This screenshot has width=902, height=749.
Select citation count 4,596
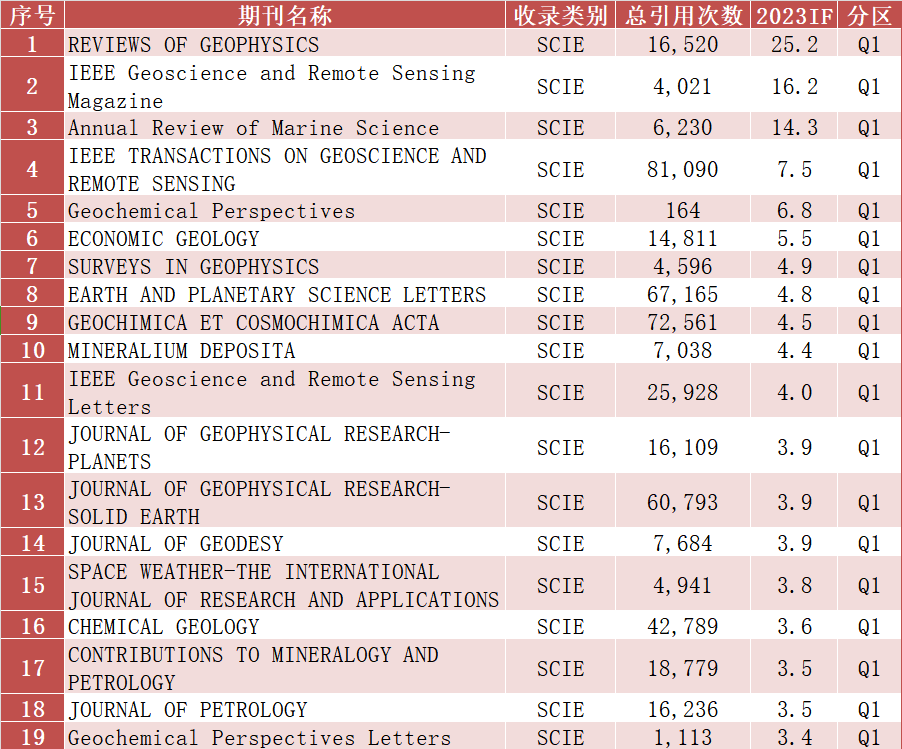tap(683, 266)
